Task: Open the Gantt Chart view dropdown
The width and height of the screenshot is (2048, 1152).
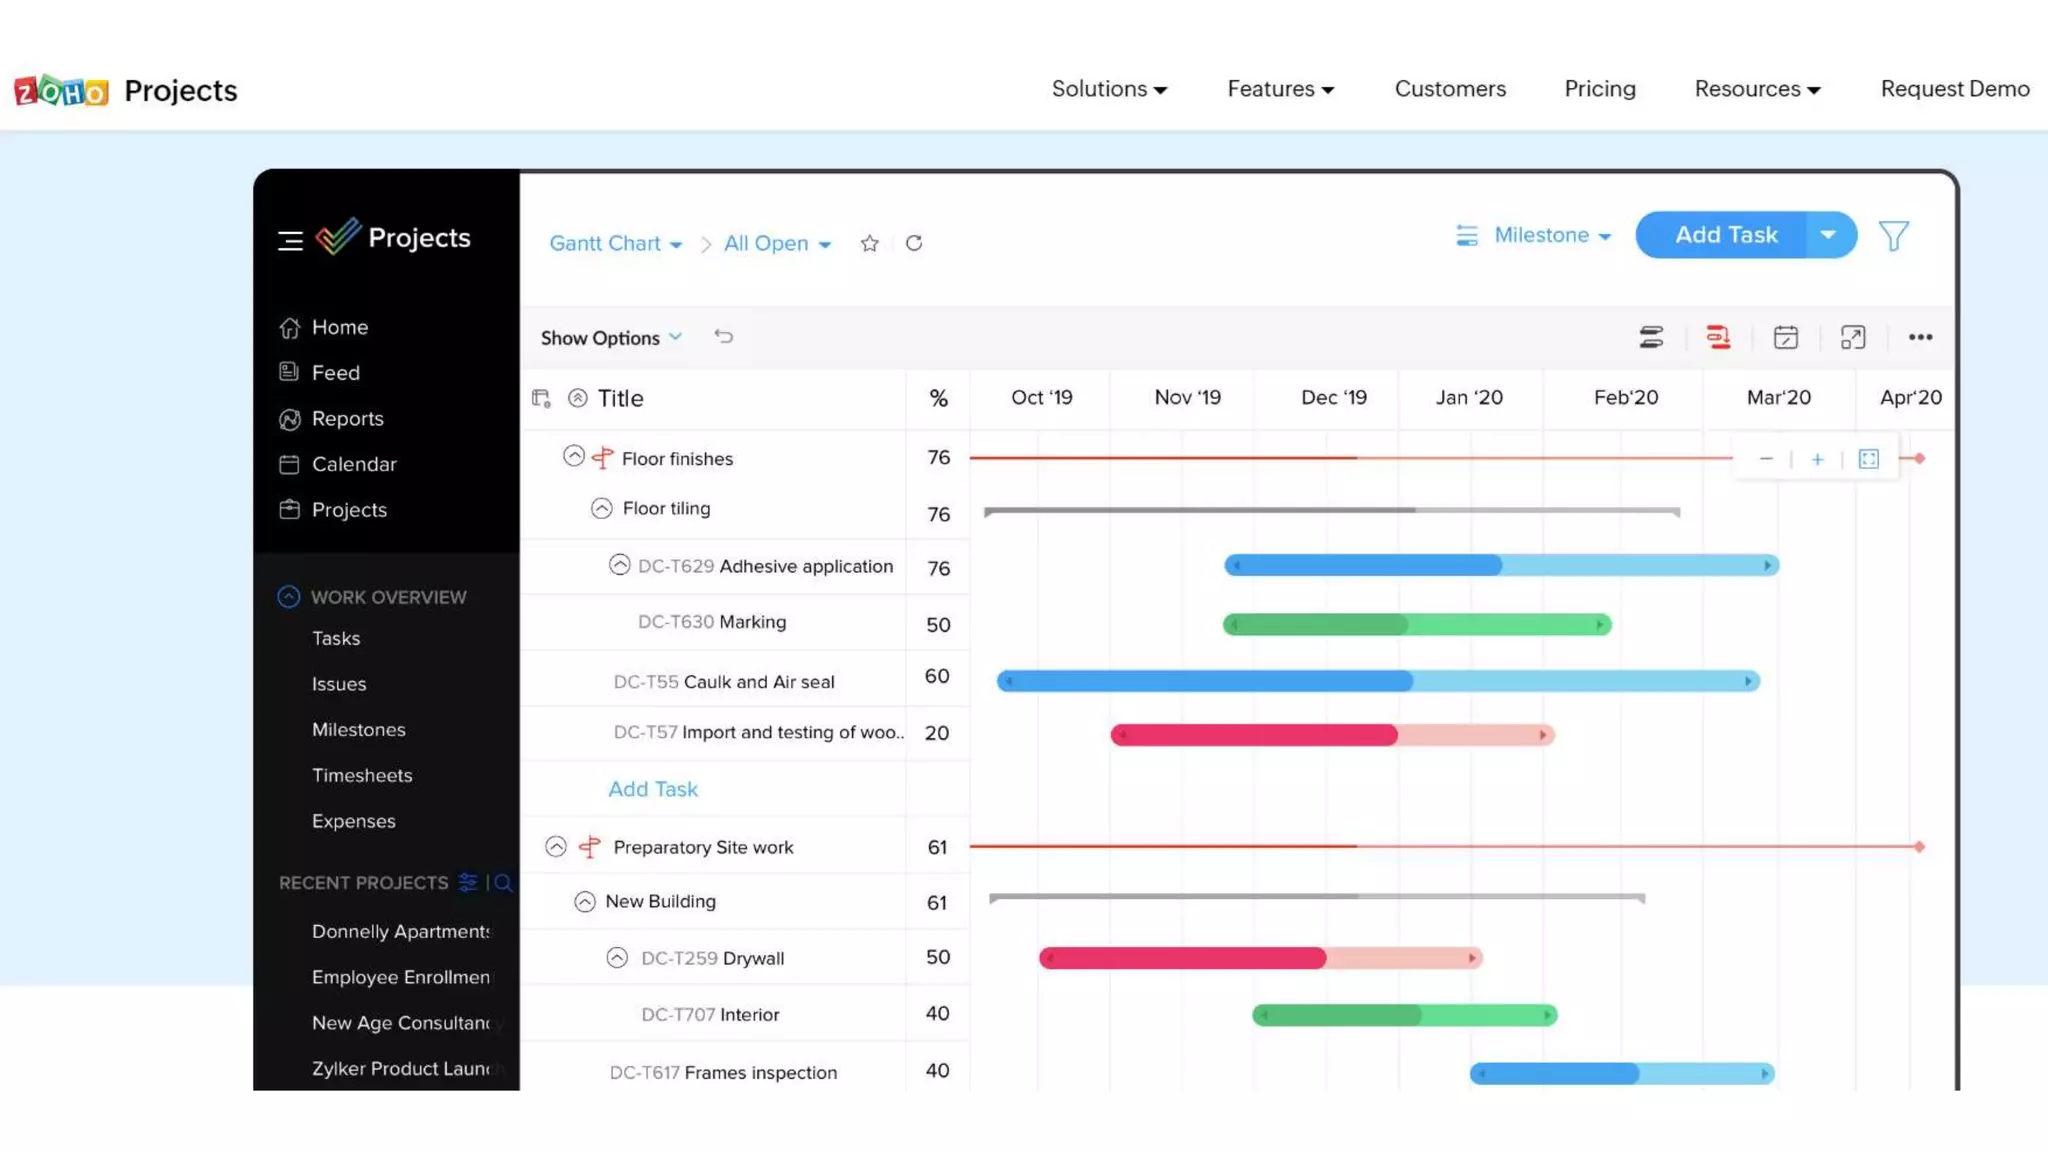Action: 615,243
